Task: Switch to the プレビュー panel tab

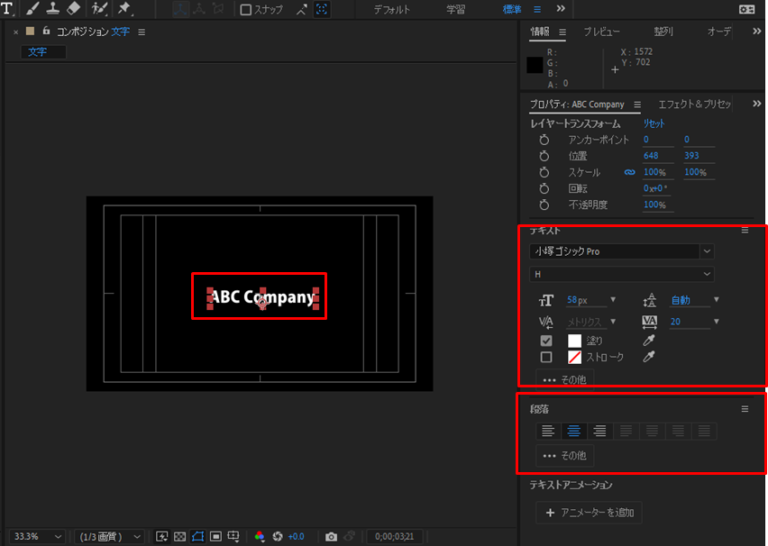Action: pyautogui.click(x=601, y=32)
